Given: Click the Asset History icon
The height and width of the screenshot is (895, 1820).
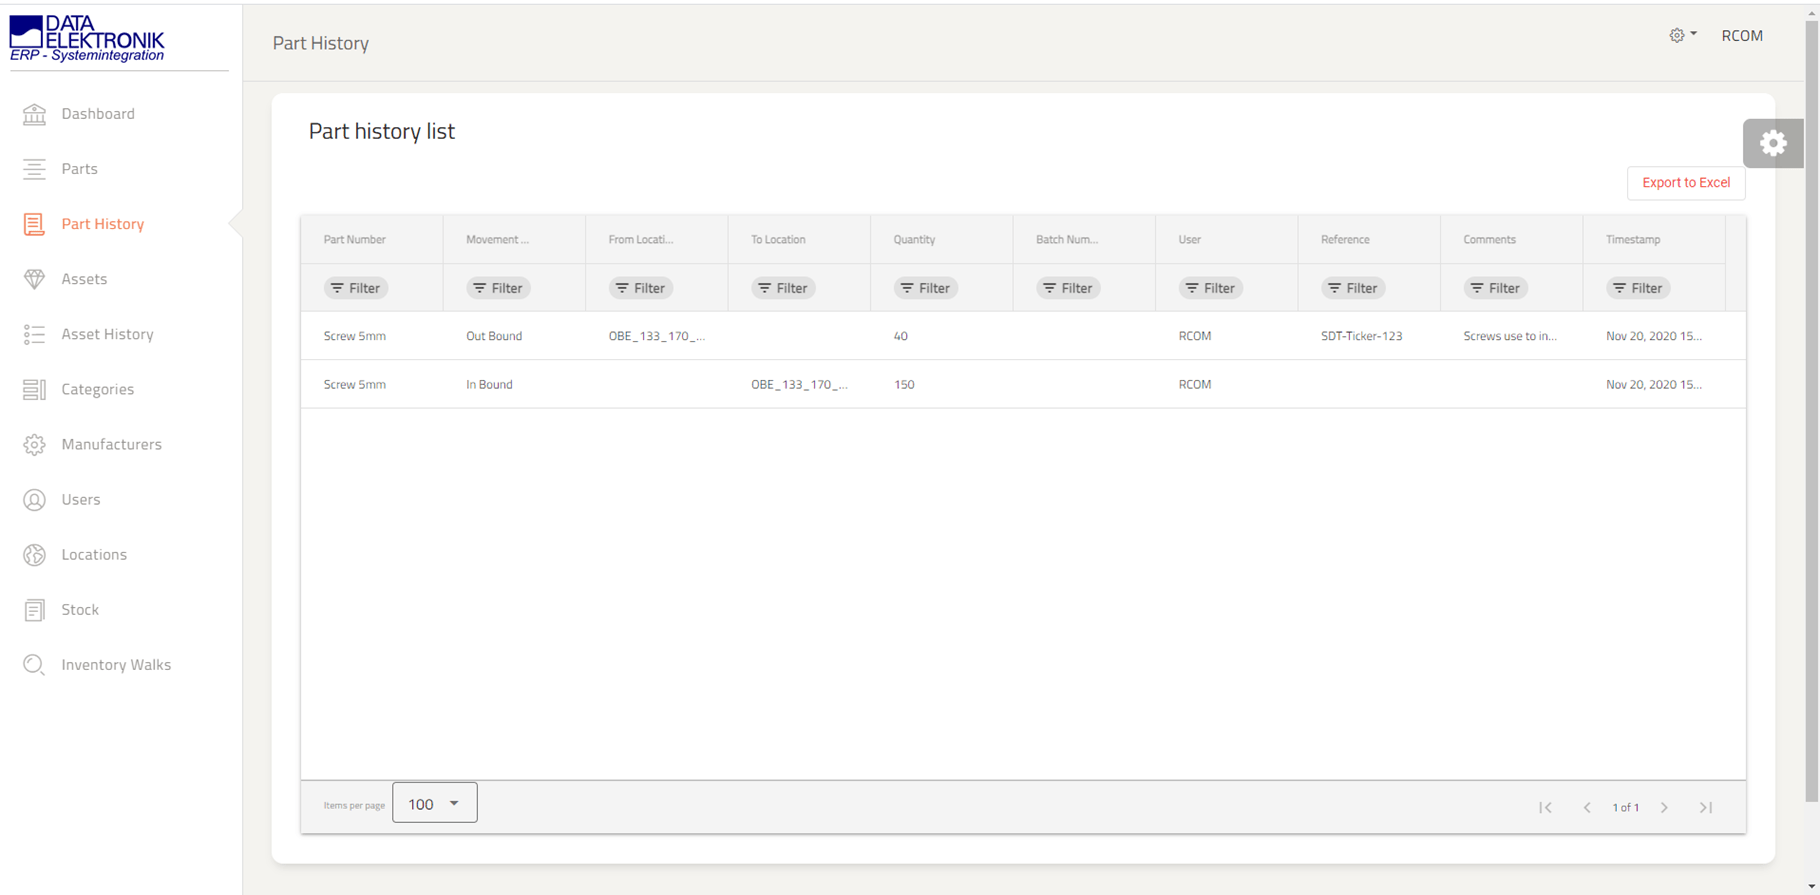Looking at the screenshot, I should (34, 334).
